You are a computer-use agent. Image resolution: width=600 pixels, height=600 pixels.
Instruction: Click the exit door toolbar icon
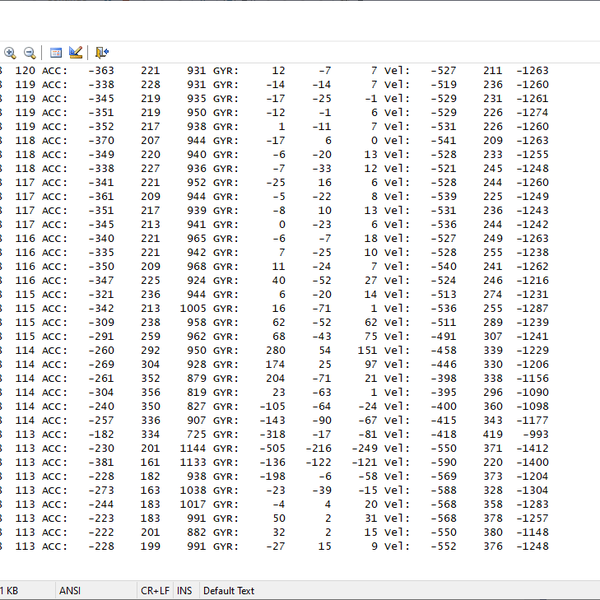coord(102,52)
